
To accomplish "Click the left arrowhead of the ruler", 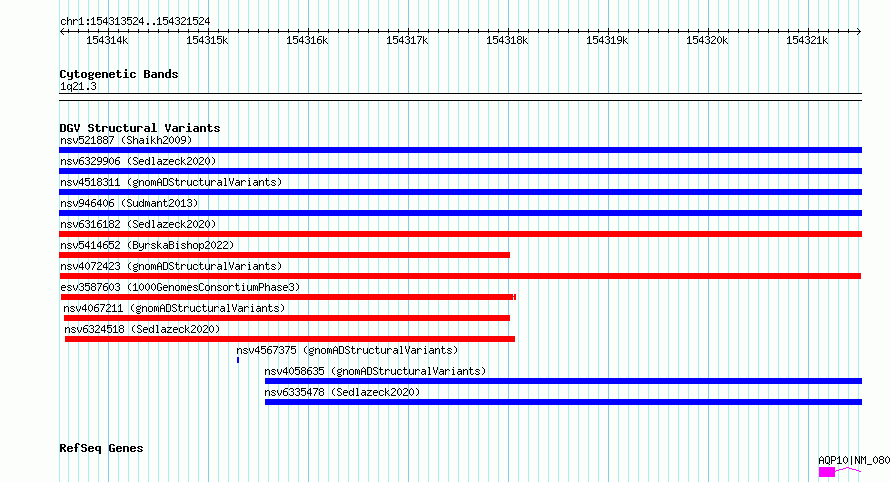I will pos(62,32).
